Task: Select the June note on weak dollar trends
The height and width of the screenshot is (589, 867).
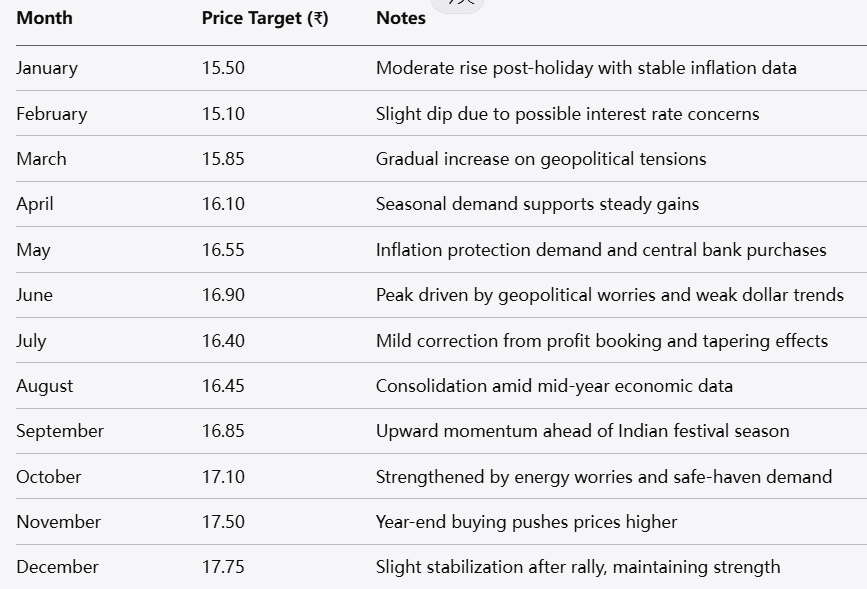Action: coord(609,295)
